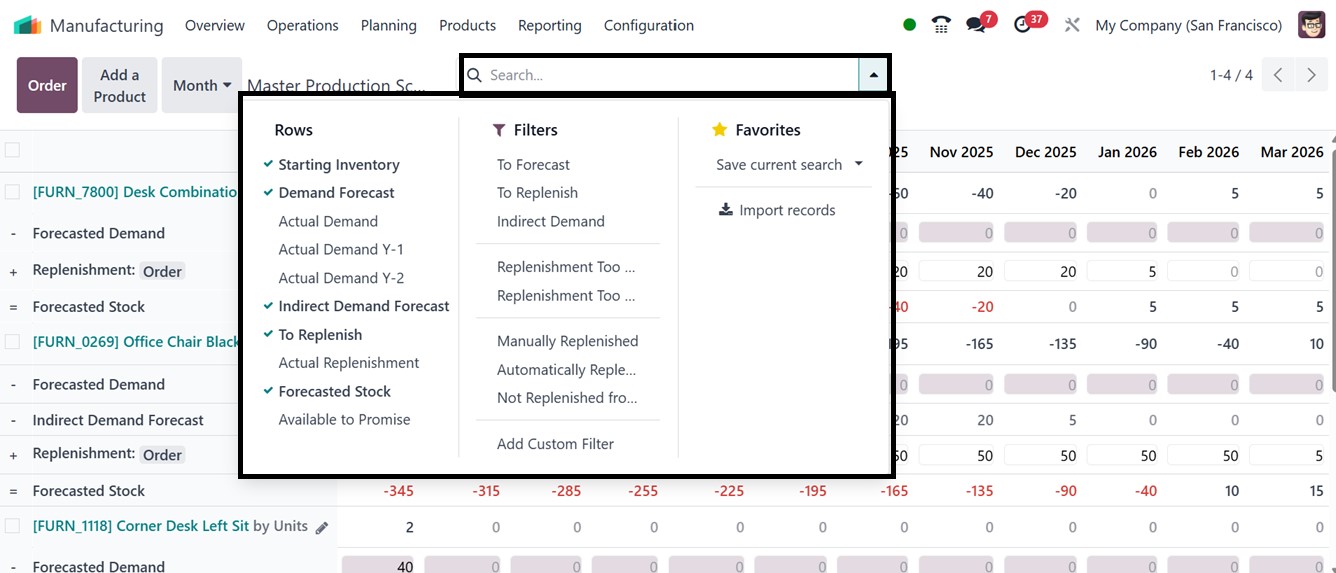Toggle the Actual Demand row option
This screenshot has width=1336, height=573.
(x=328, y=221)
